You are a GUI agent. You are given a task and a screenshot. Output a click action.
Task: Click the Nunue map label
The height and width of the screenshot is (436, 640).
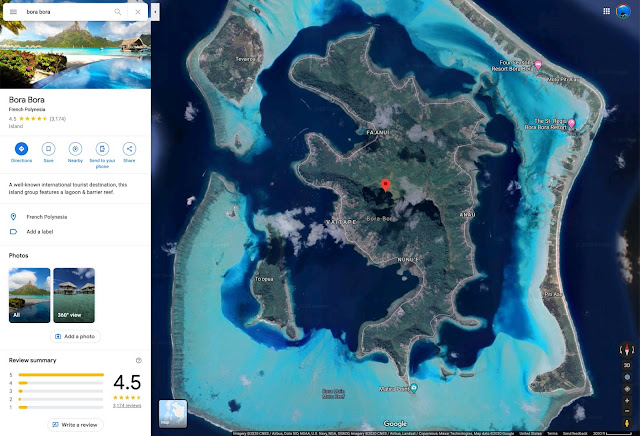[x=408, y=260]
